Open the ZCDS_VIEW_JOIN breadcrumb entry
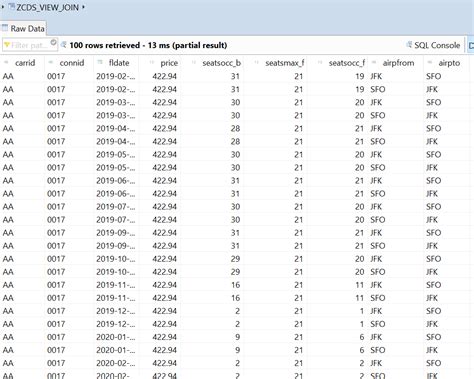This screenshot has width=474, height=379. coord(47,7)
